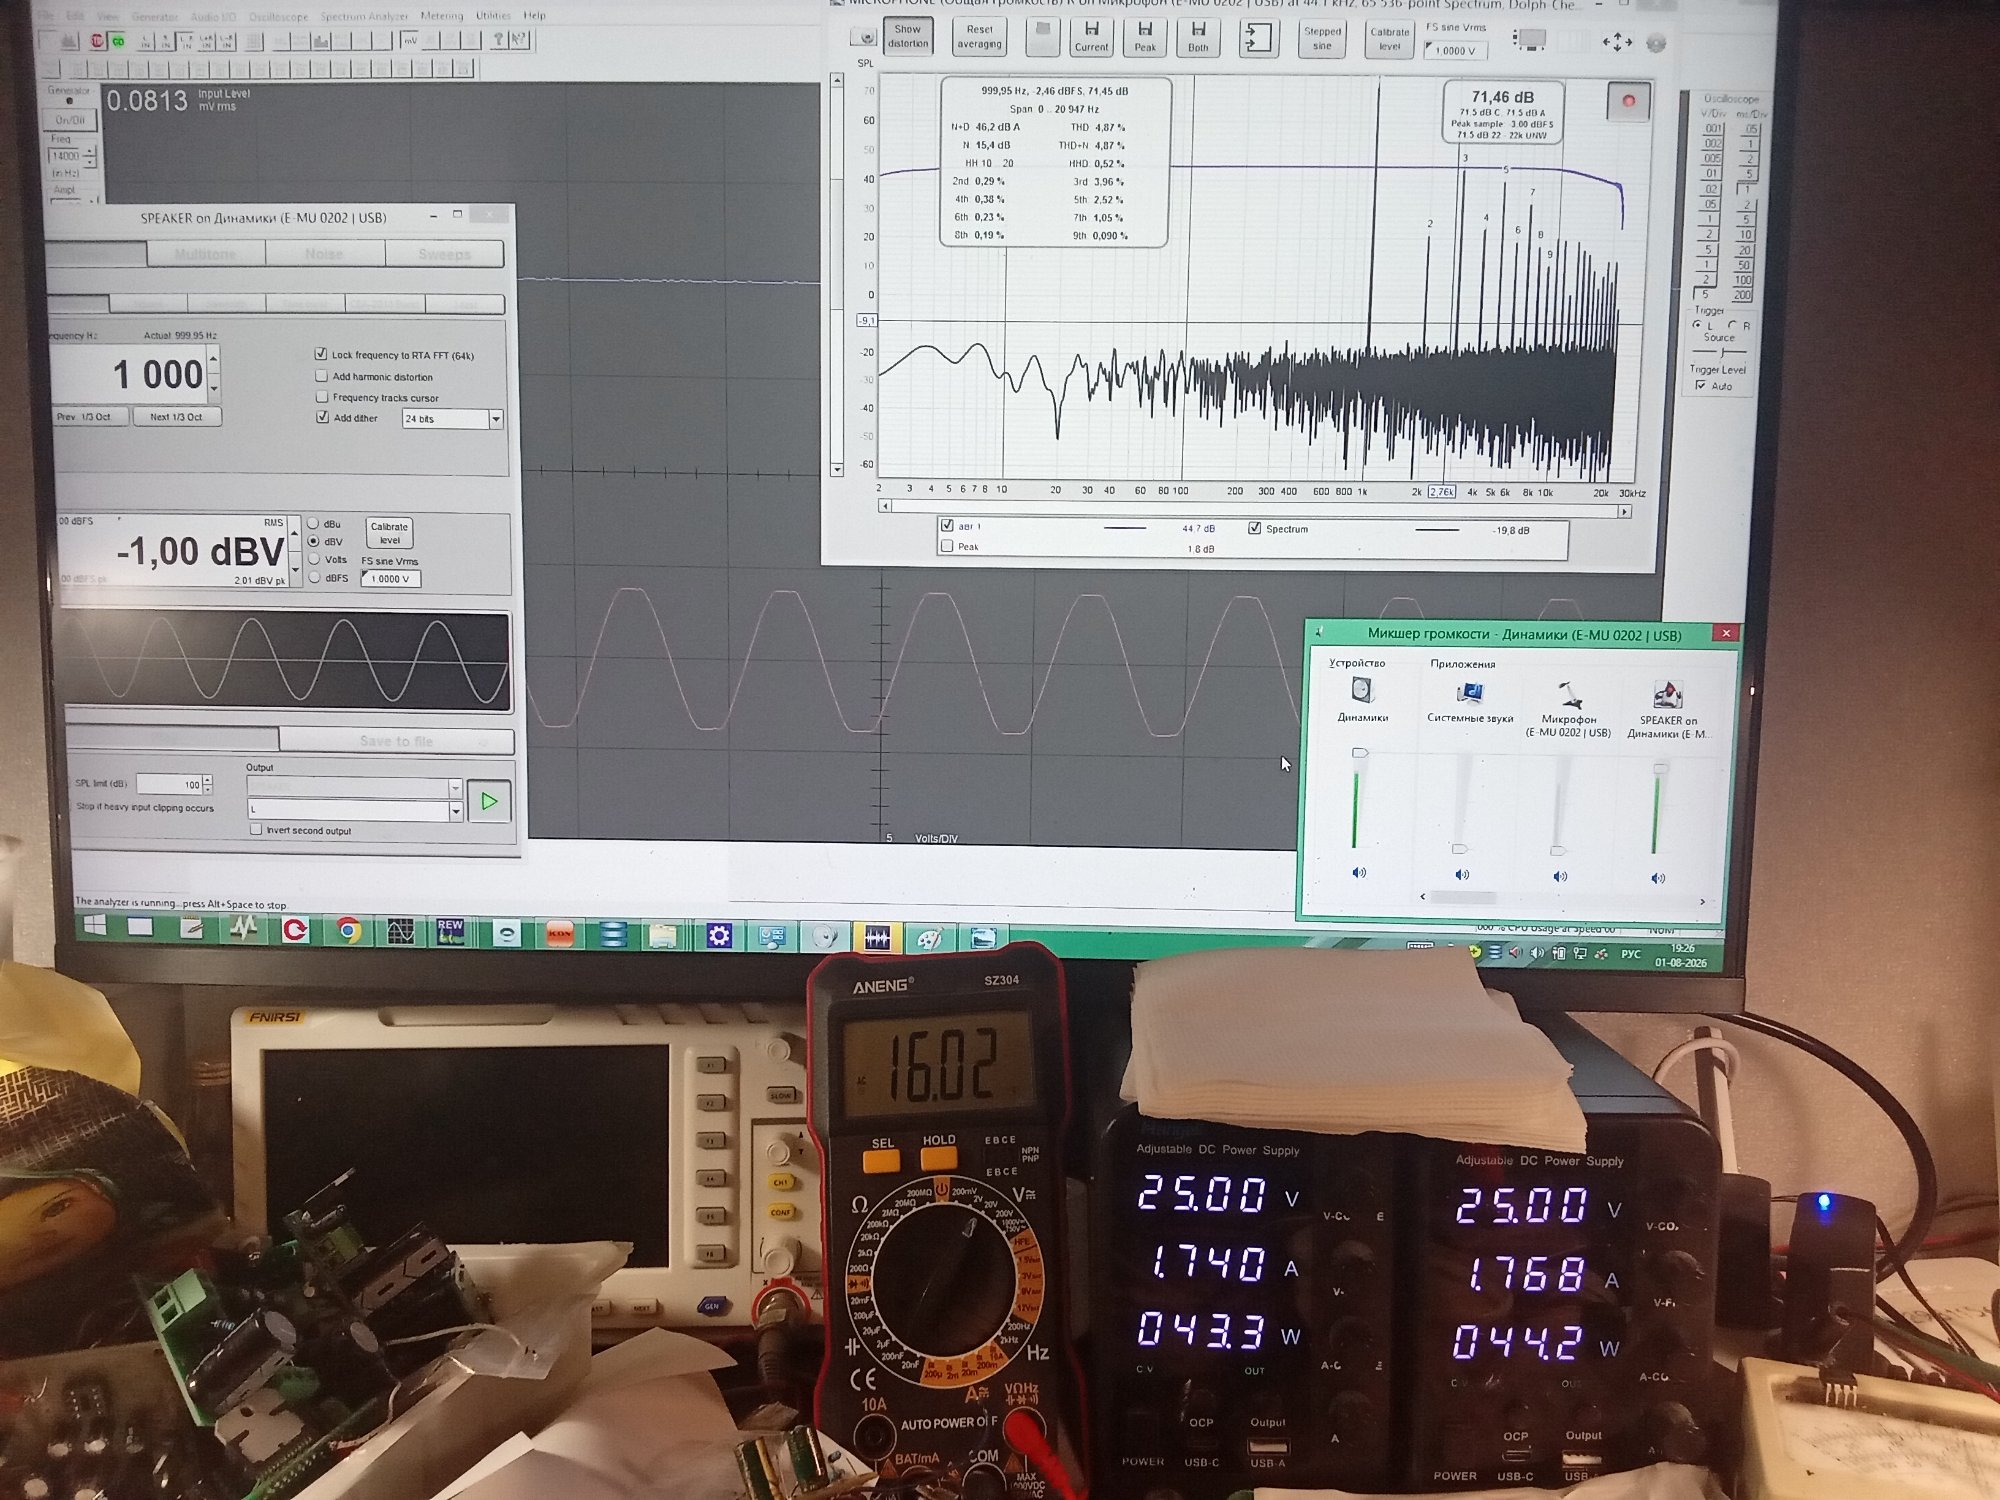The width and height of the screenshot is (2000, 1500).
Task: Switch to the Sweeps generator tab
Action: click(444, 254)
